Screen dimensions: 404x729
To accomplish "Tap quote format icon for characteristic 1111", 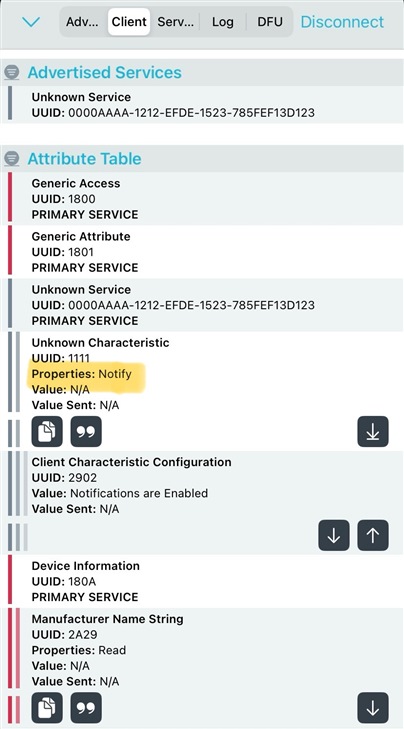I will [x=86, y=431].
